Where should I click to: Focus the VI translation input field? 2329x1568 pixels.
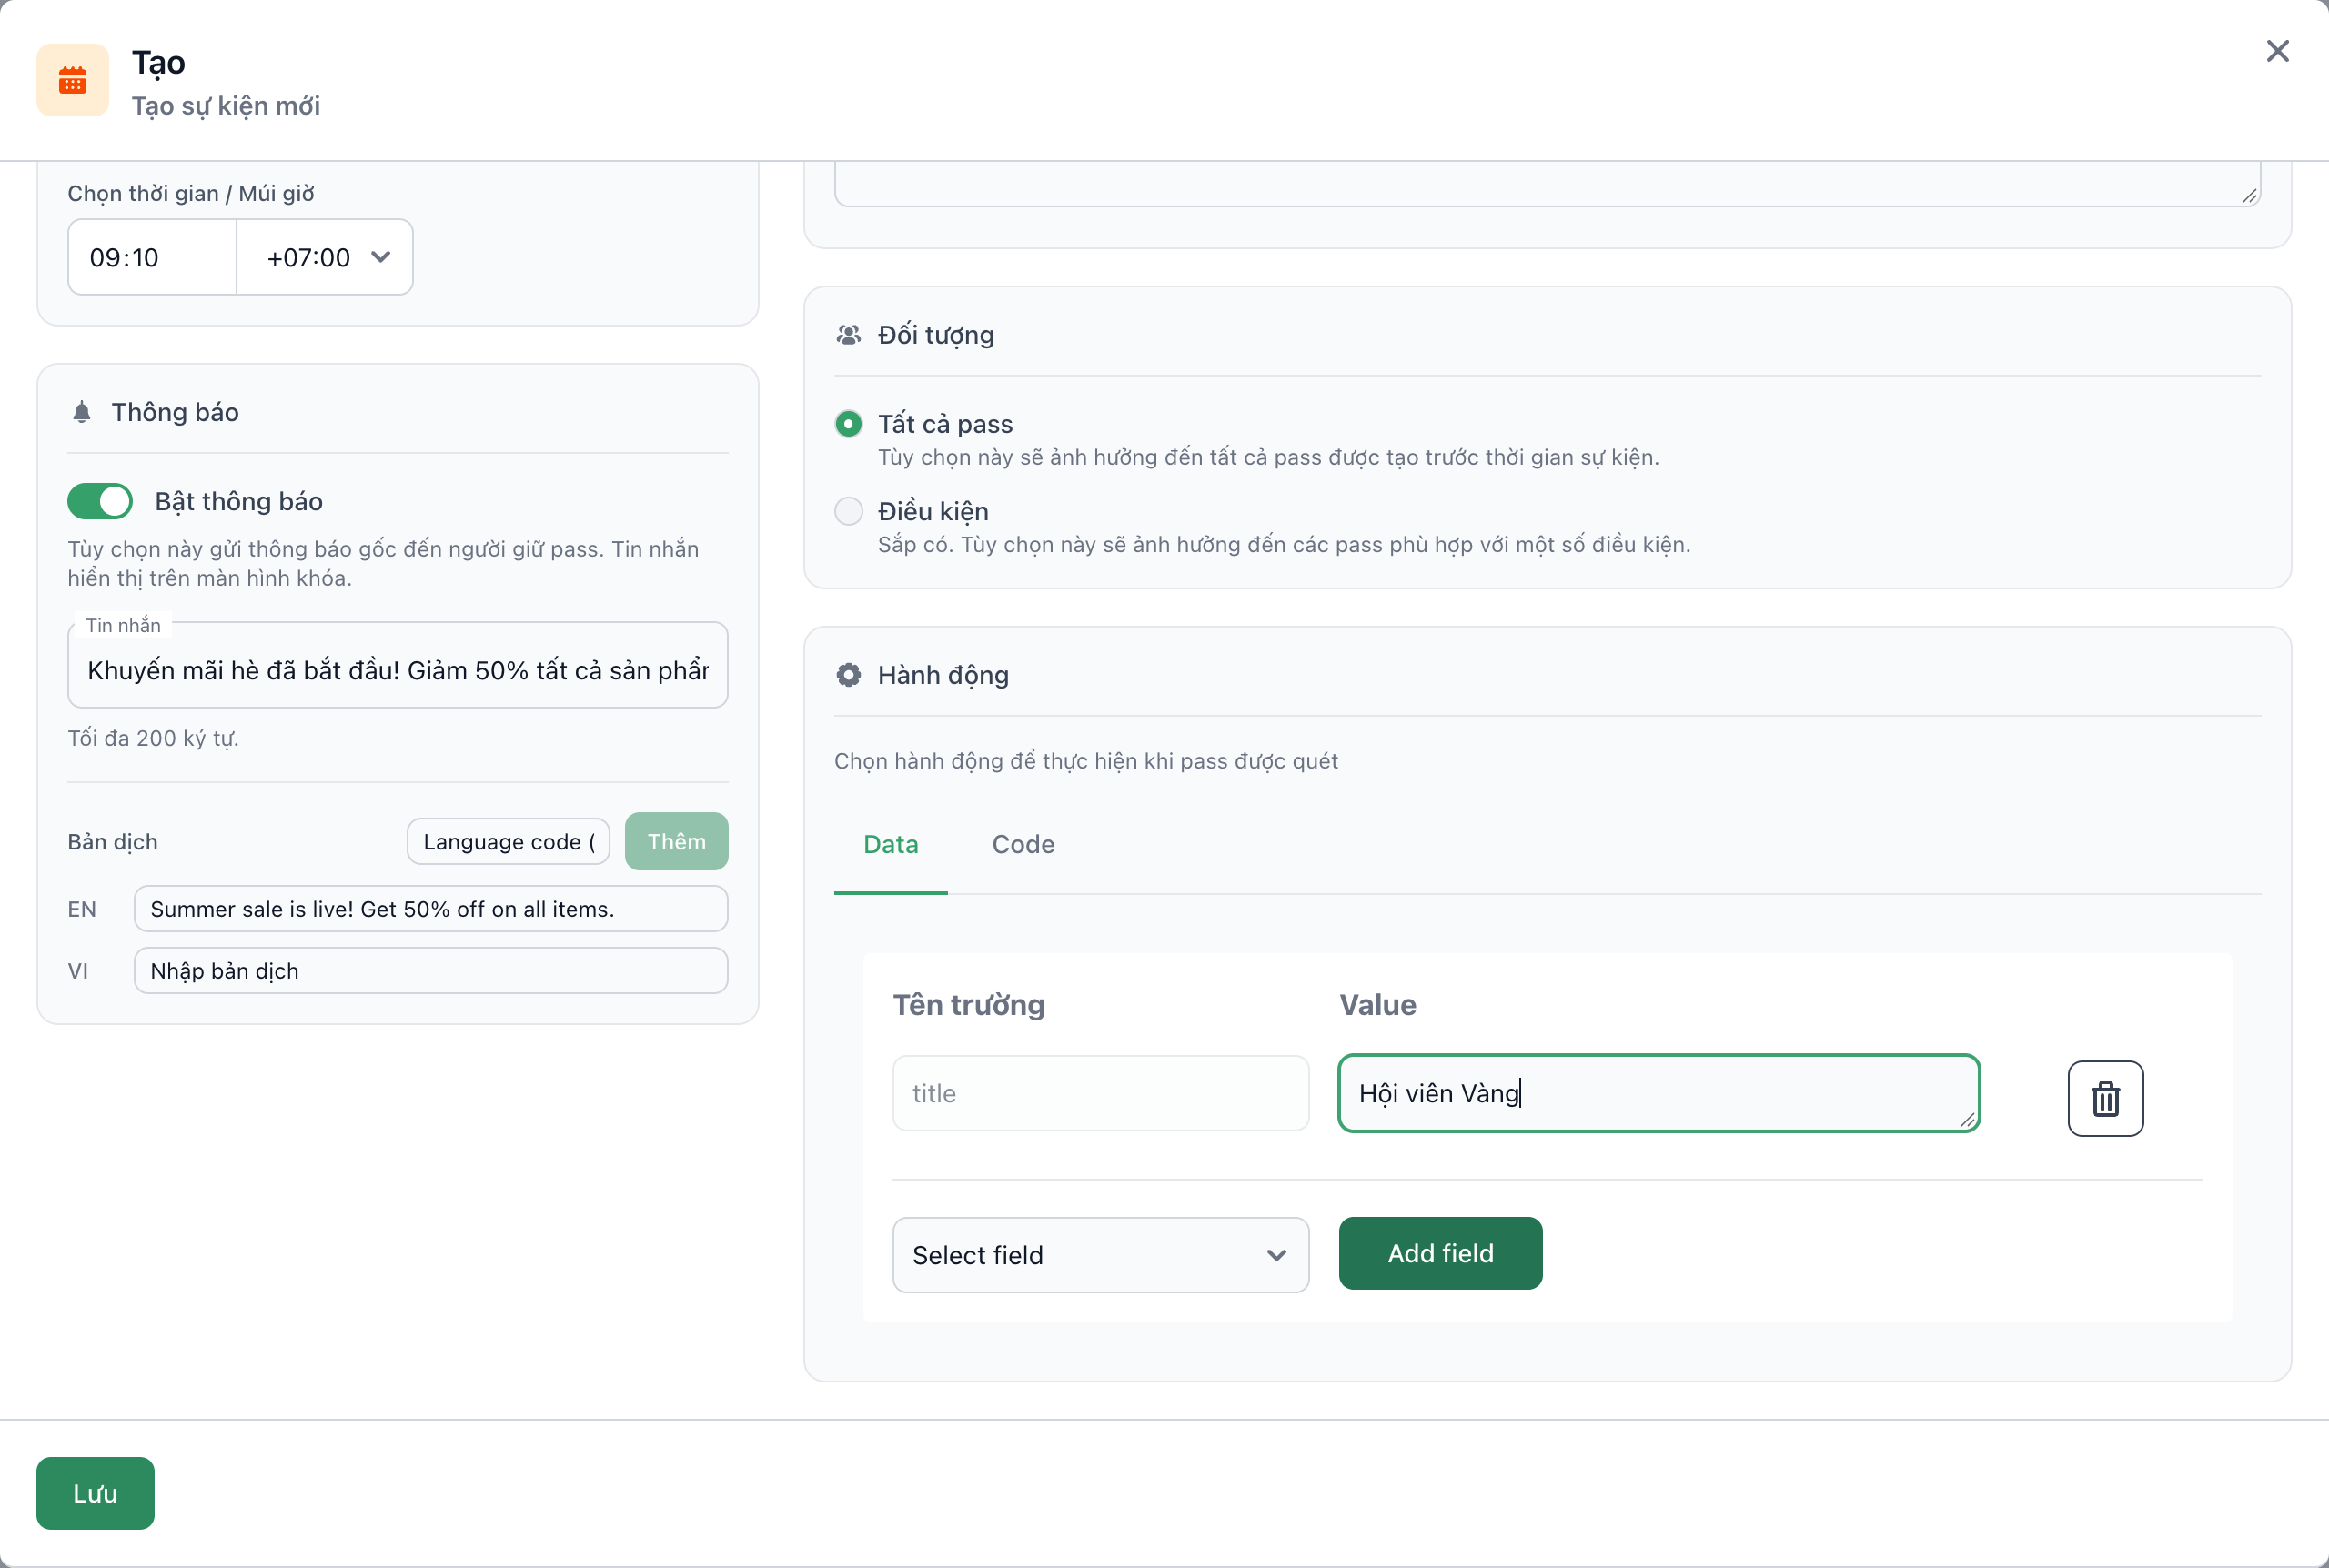430,970
